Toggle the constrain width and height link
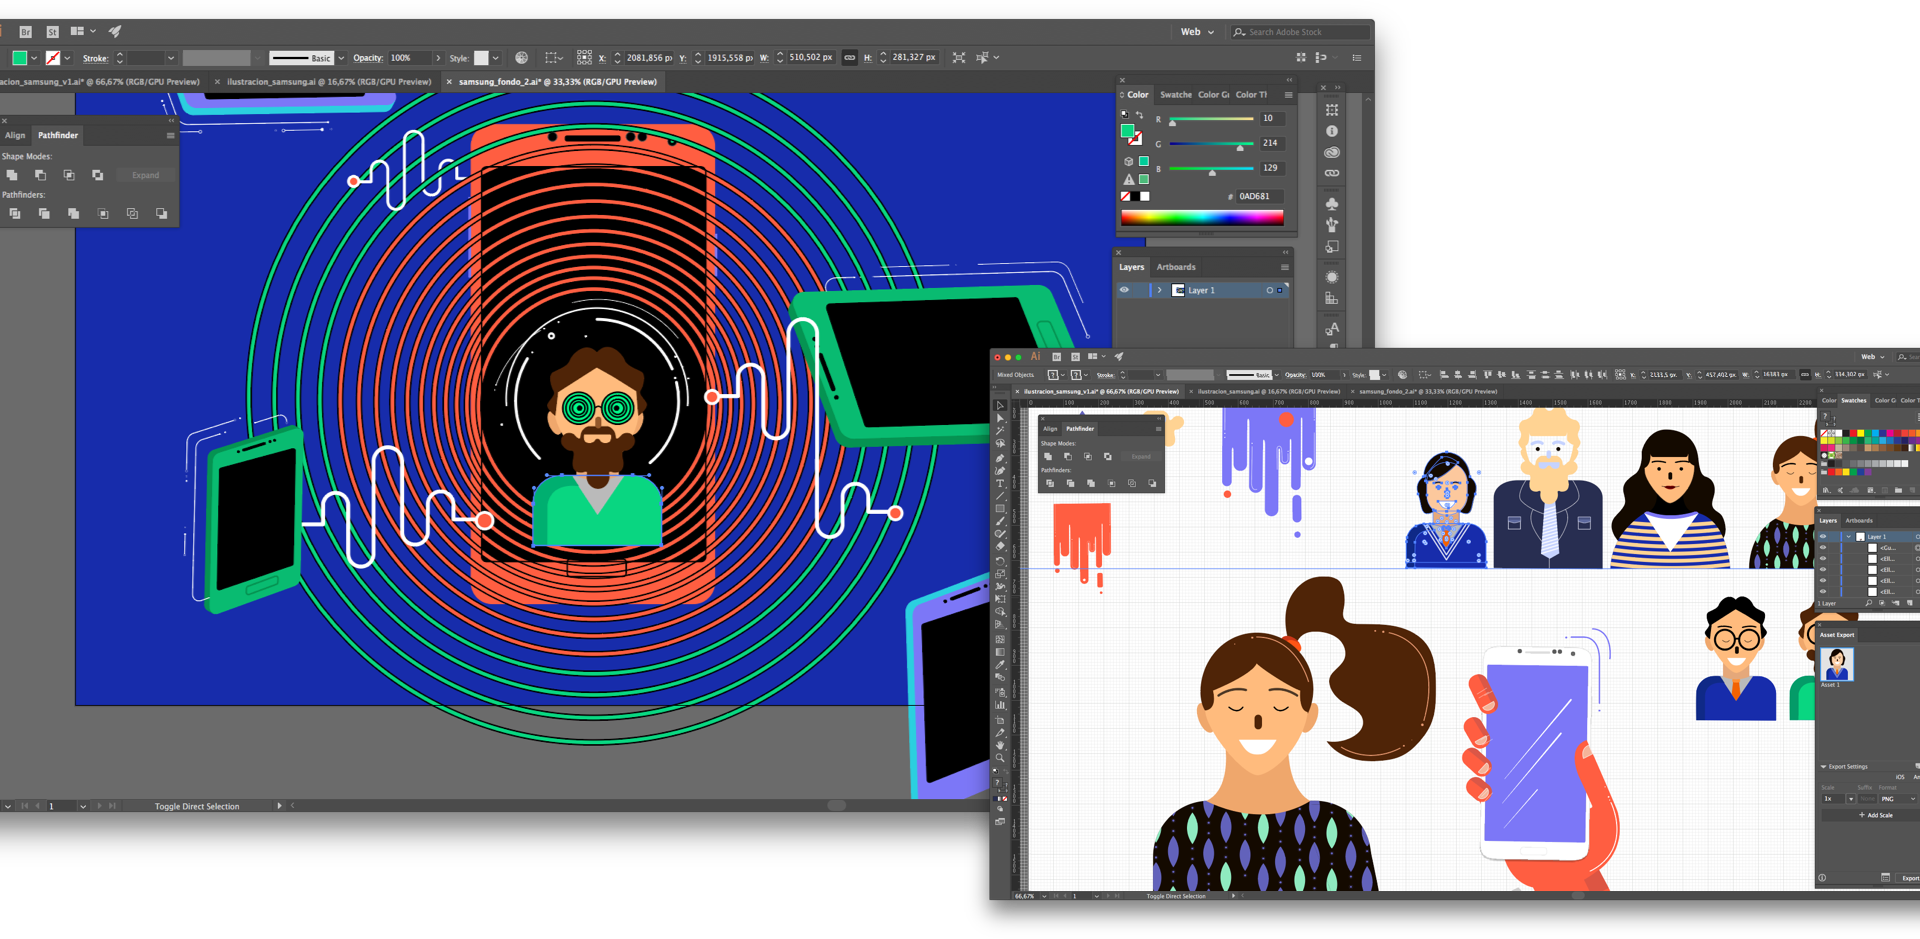 click(x=849, y=58)
